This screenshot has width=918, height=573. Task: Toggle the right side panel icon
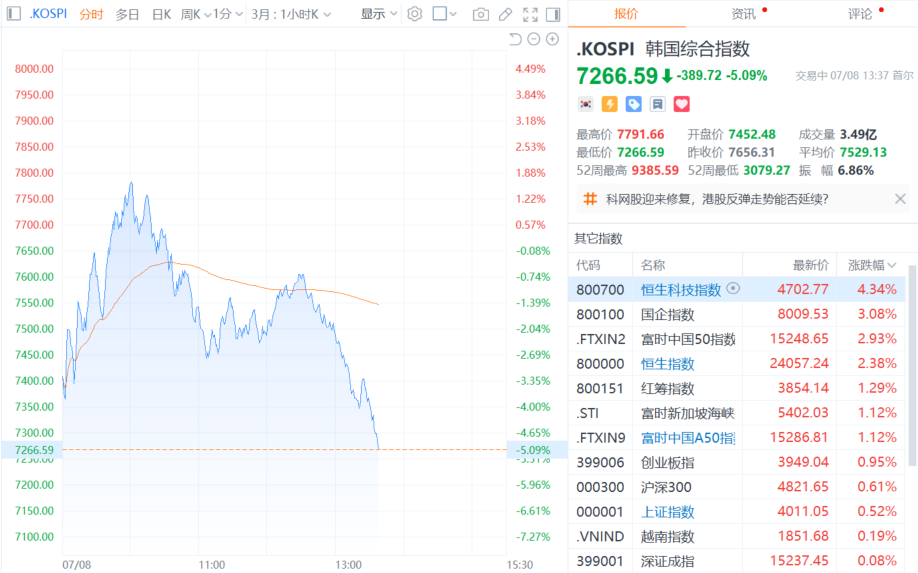[x=553, y=15]
